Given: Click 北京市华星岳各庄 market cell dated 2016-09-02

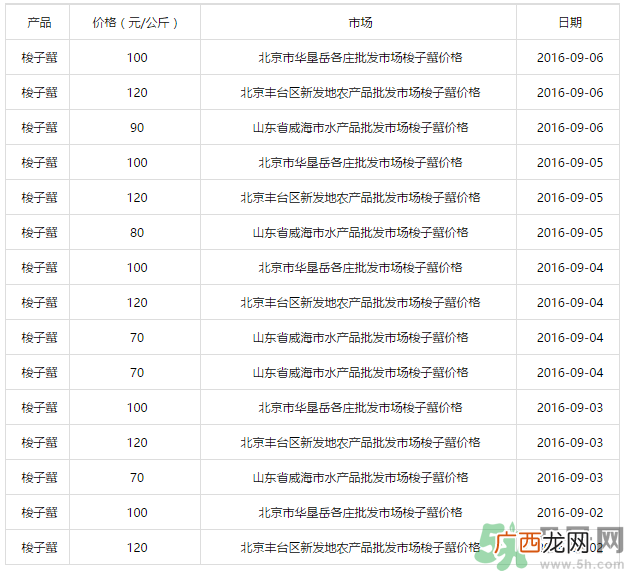Looking at the screenshot, I should 360,513.
